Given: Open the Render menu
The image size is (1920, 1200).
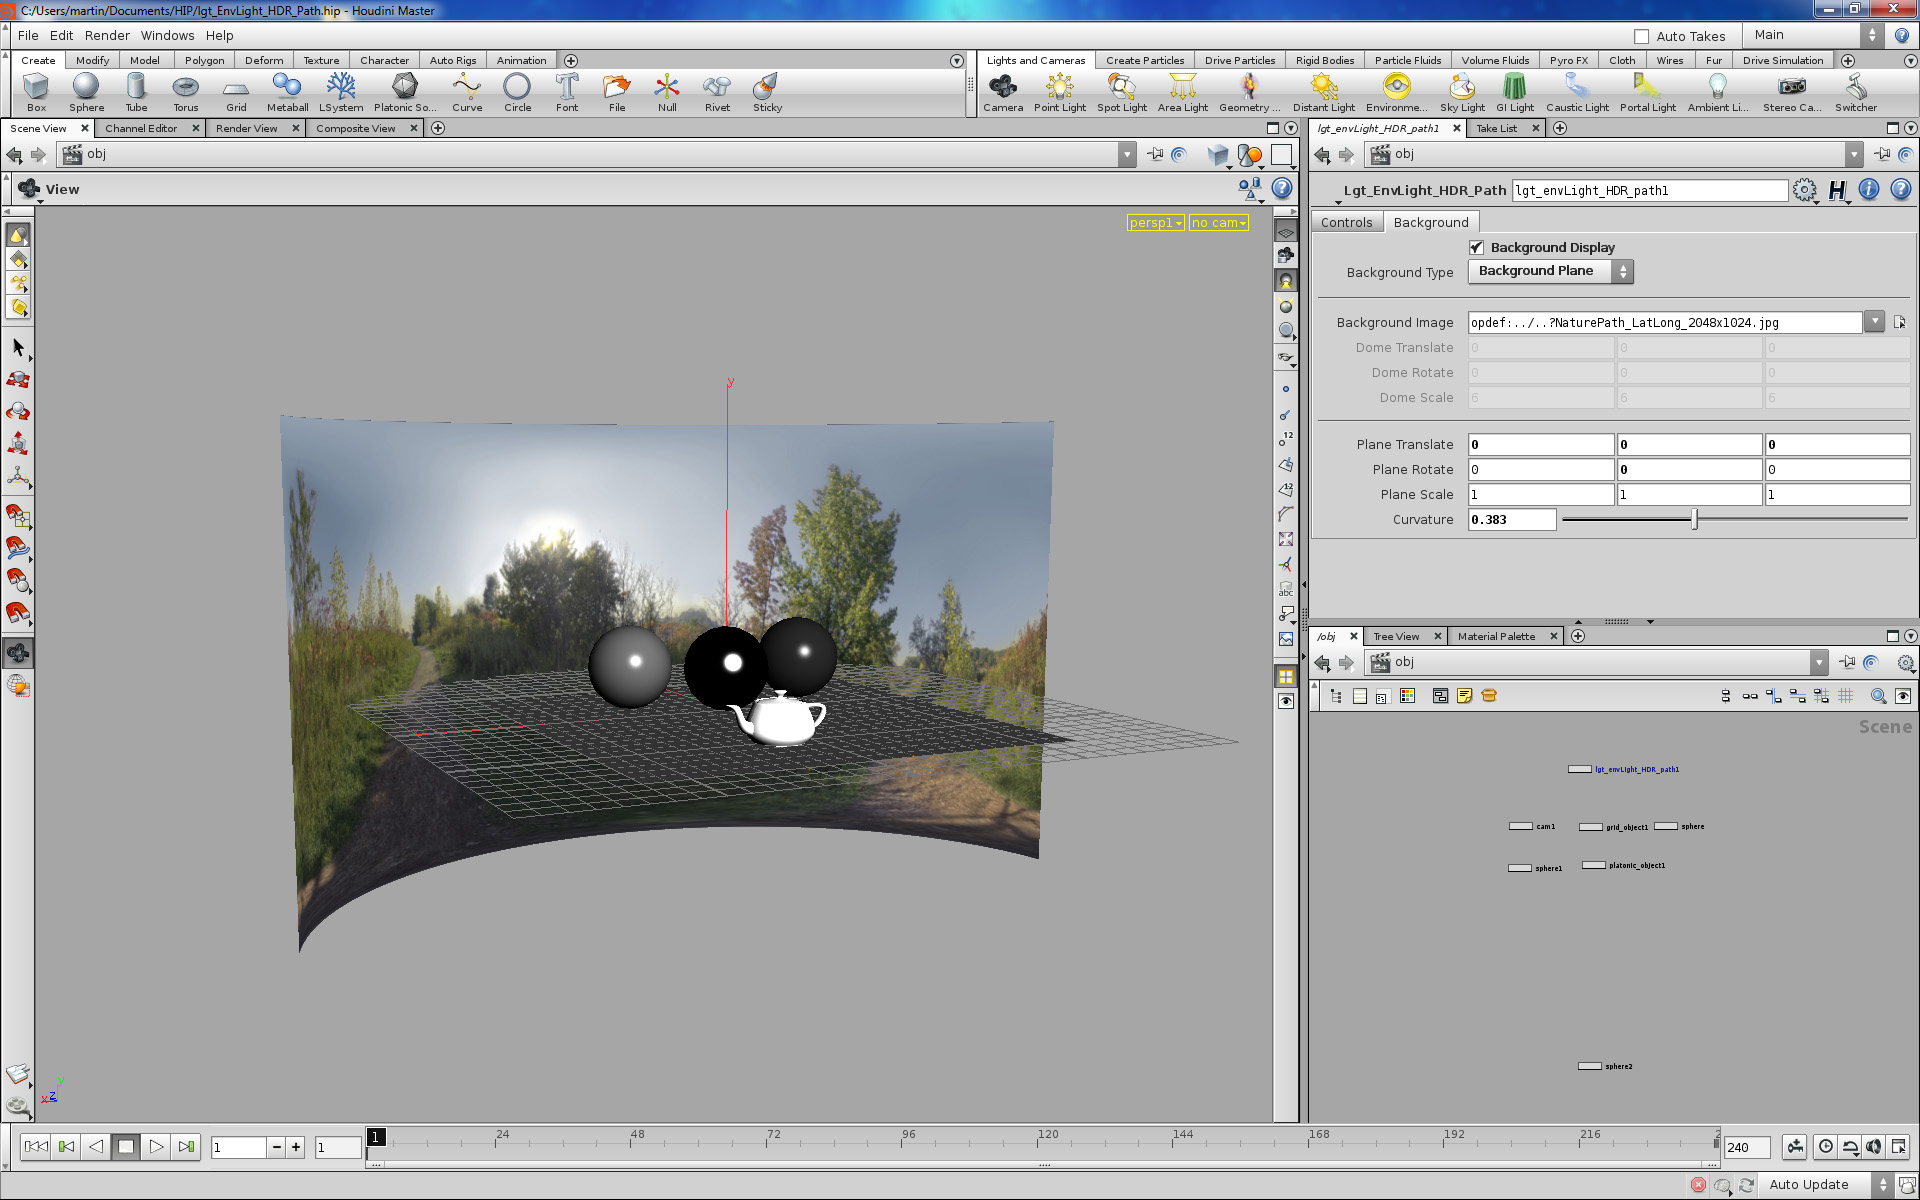Looking at the screenshot, I should coord(107,35).
